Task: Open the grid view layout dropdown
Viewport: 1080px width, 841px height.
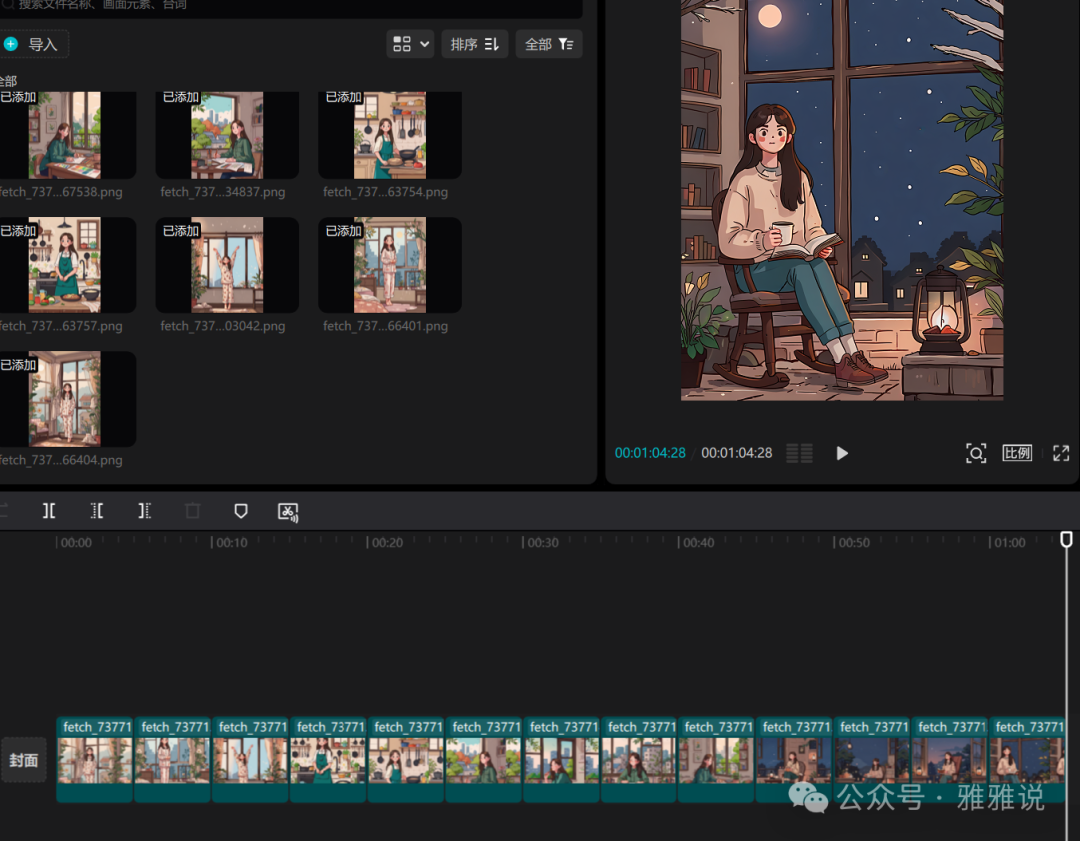Action: (411, 44)
